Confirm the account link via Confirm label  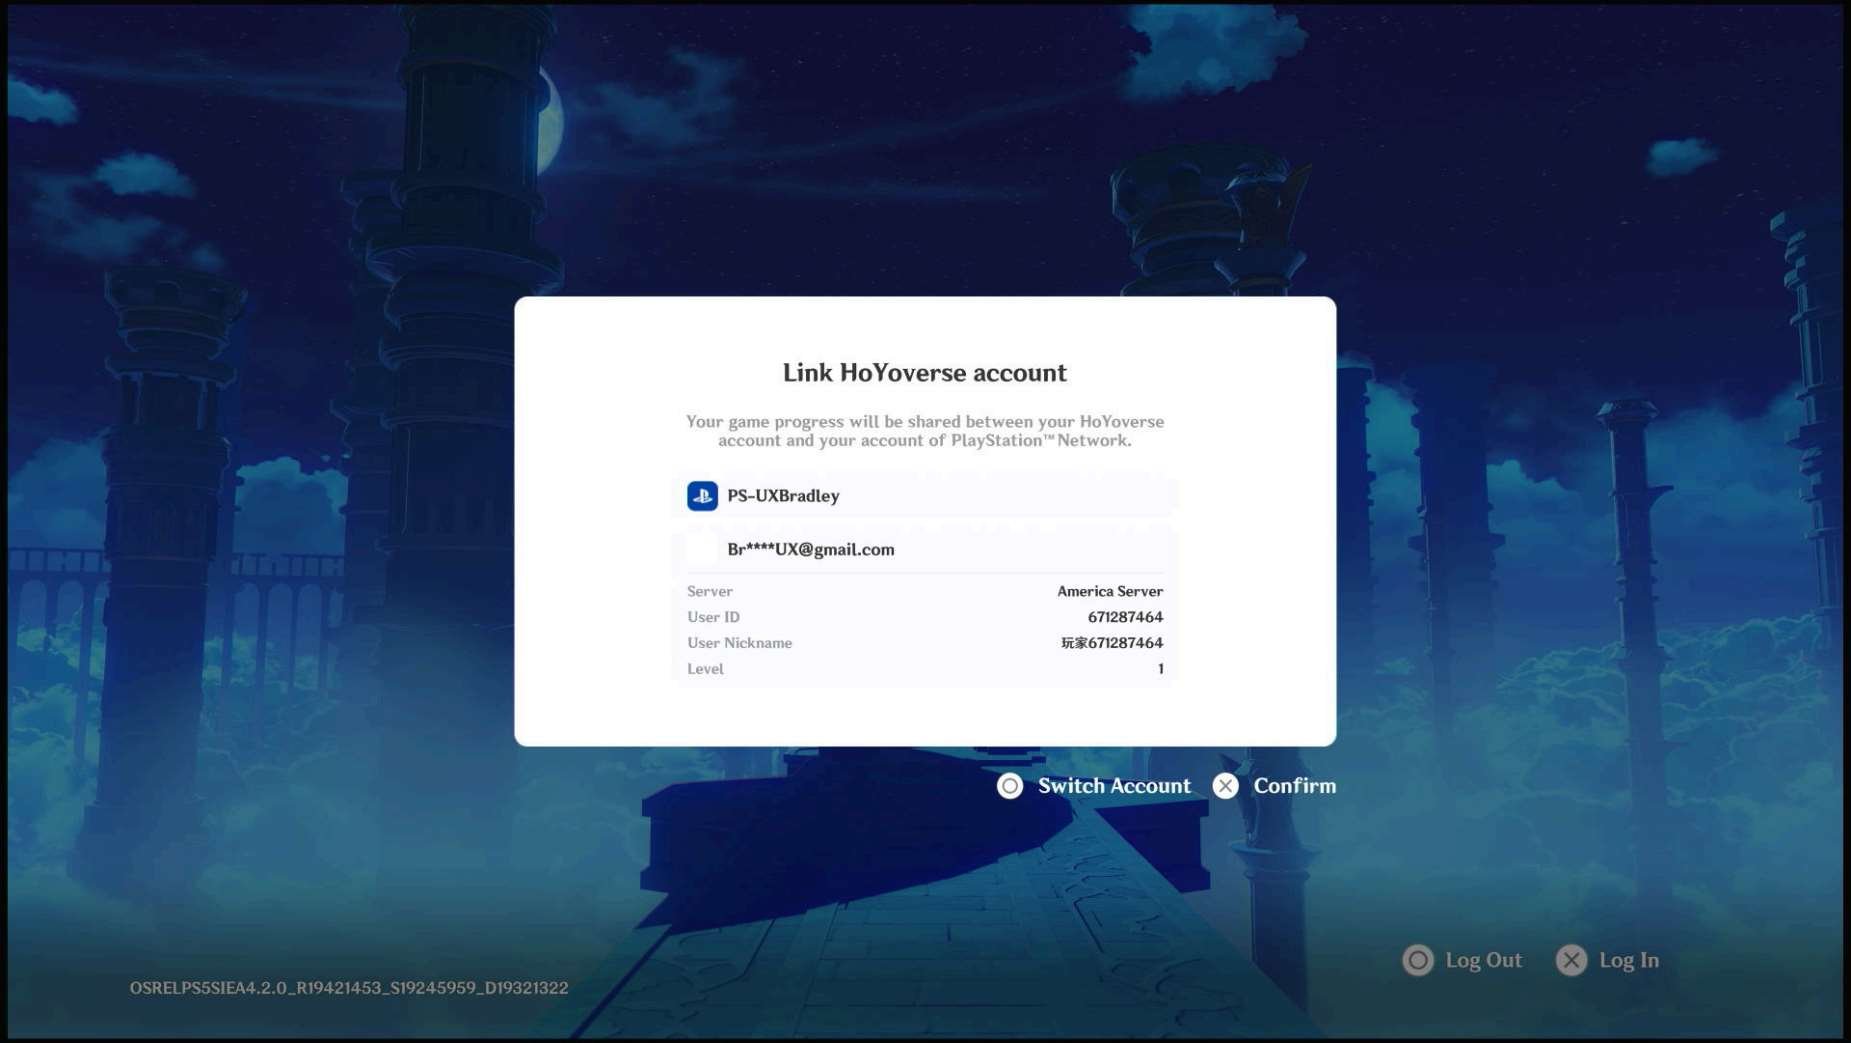tap(1295, 786)
